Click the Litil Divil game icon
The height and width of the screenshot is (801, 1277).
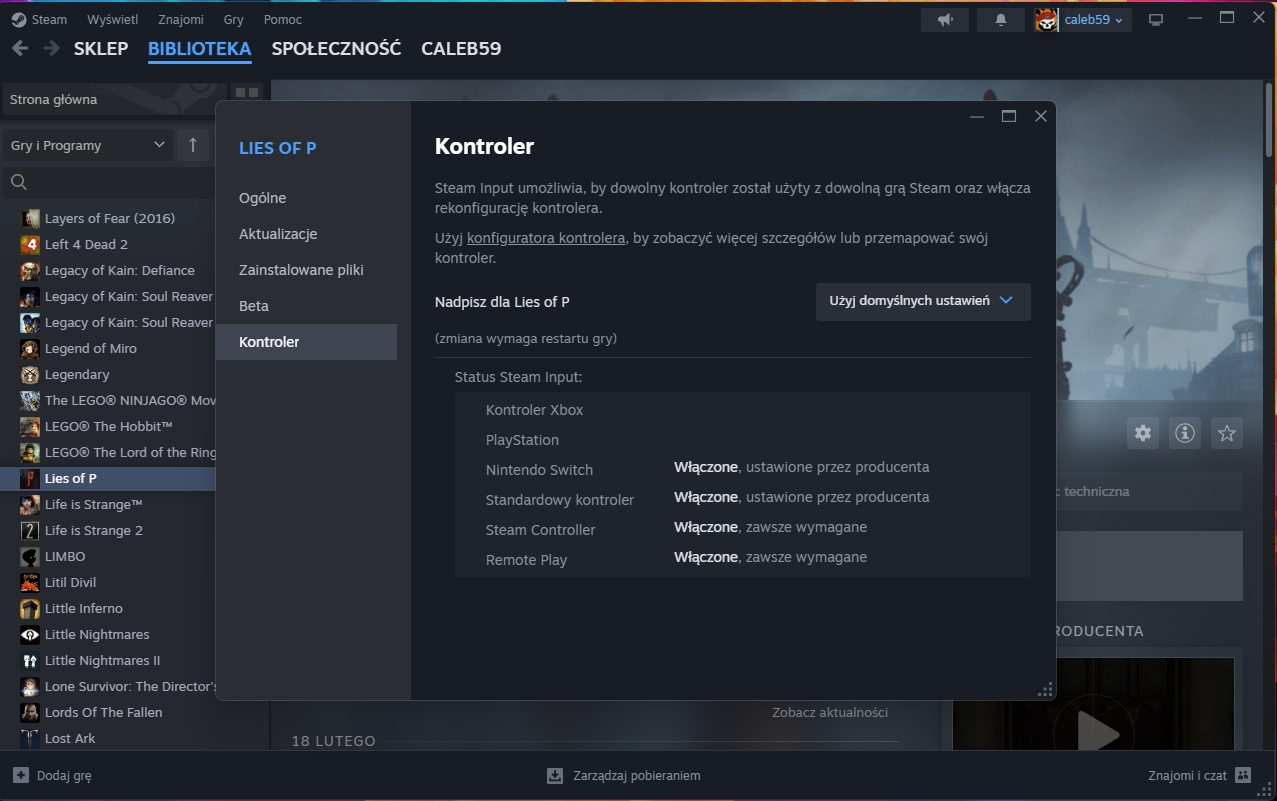click(30, 582)
